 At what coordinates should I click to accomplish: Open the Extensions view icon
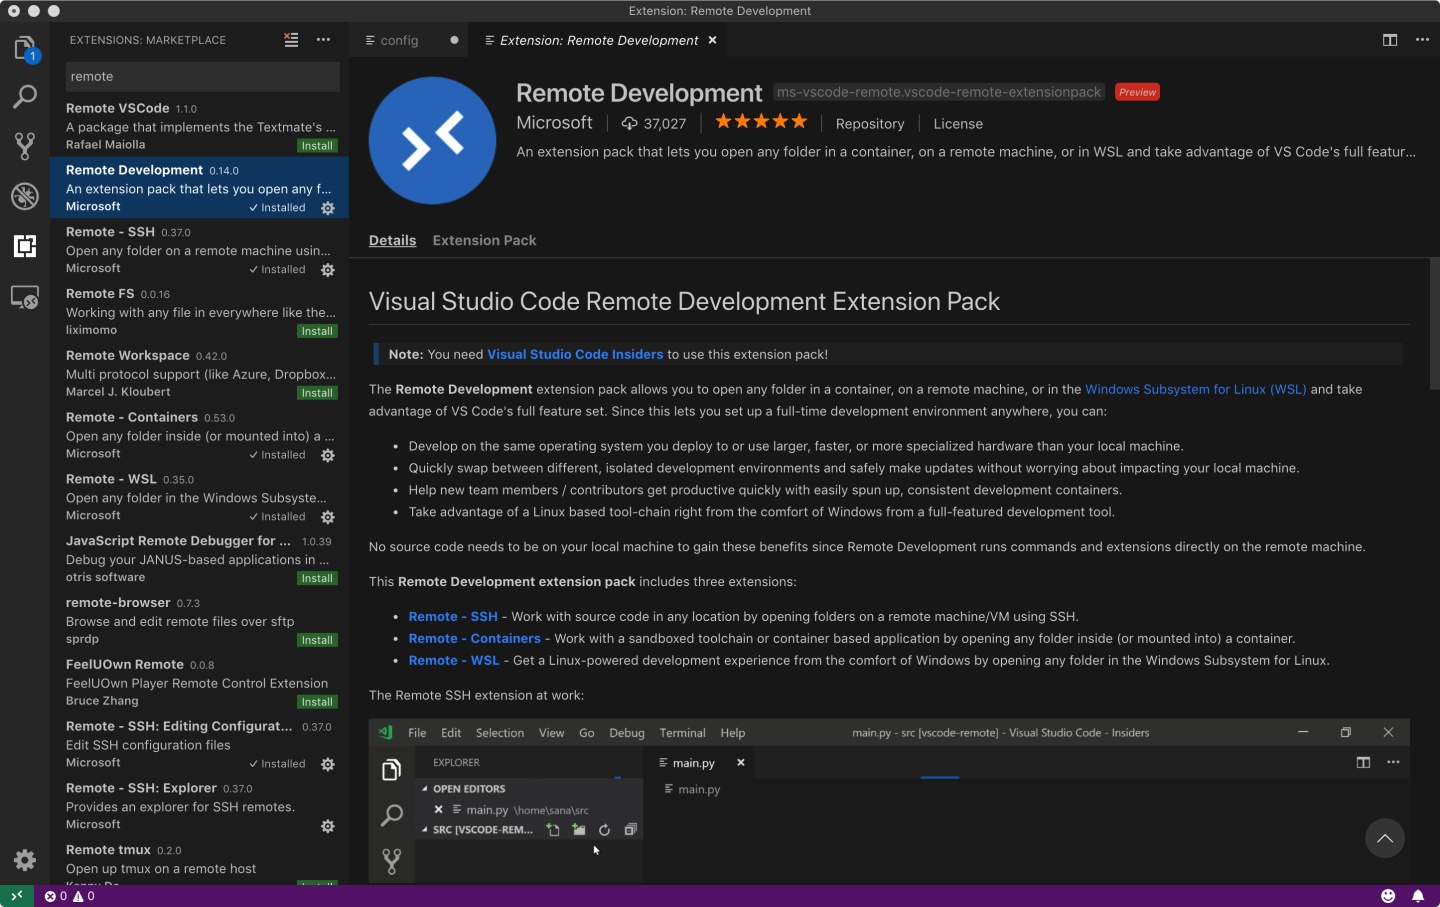(x=25, y=245)
